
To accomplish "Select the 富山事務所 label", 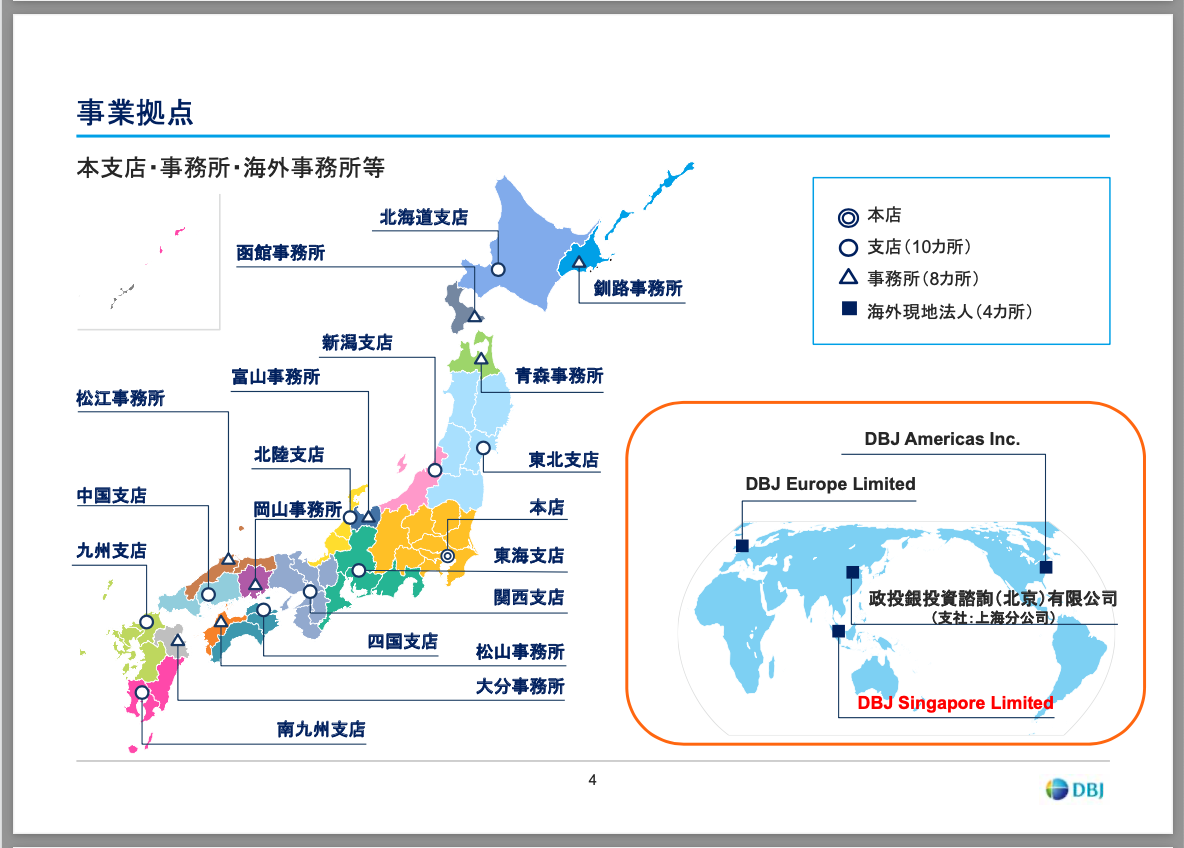I will coord(276,377).
